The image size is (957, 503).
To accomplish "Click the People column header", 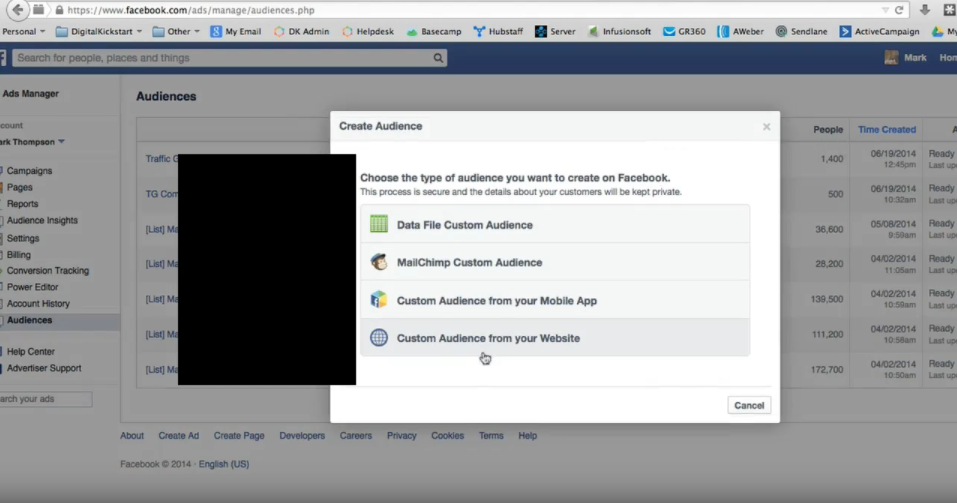I will pos(828,129).
